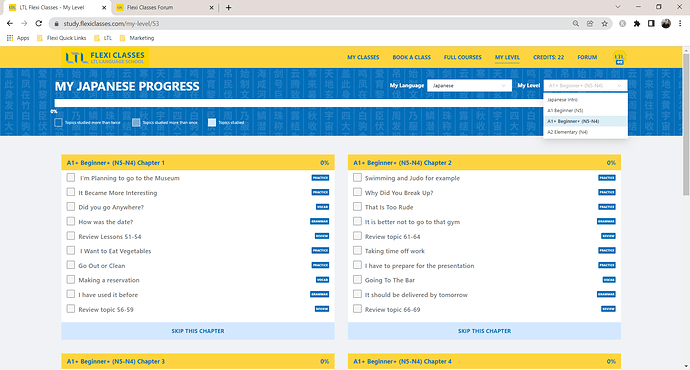Open tab search chevron in title bar
Screen dimensions: 690x370
coord(618,7)
